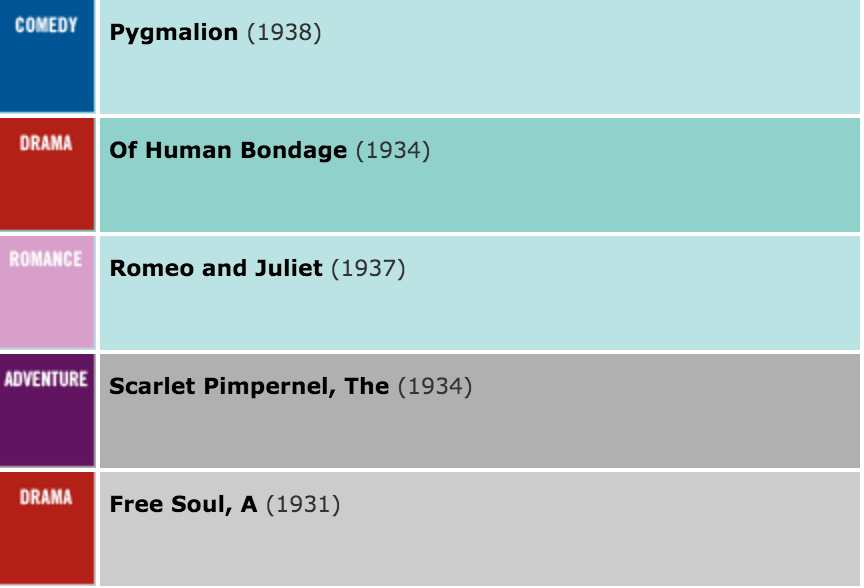This screenshot has width=864, height=588.
Task: Click the year (1937) after Romeo and Juliet
Action: pyautogui.click(x=368, y=269)
